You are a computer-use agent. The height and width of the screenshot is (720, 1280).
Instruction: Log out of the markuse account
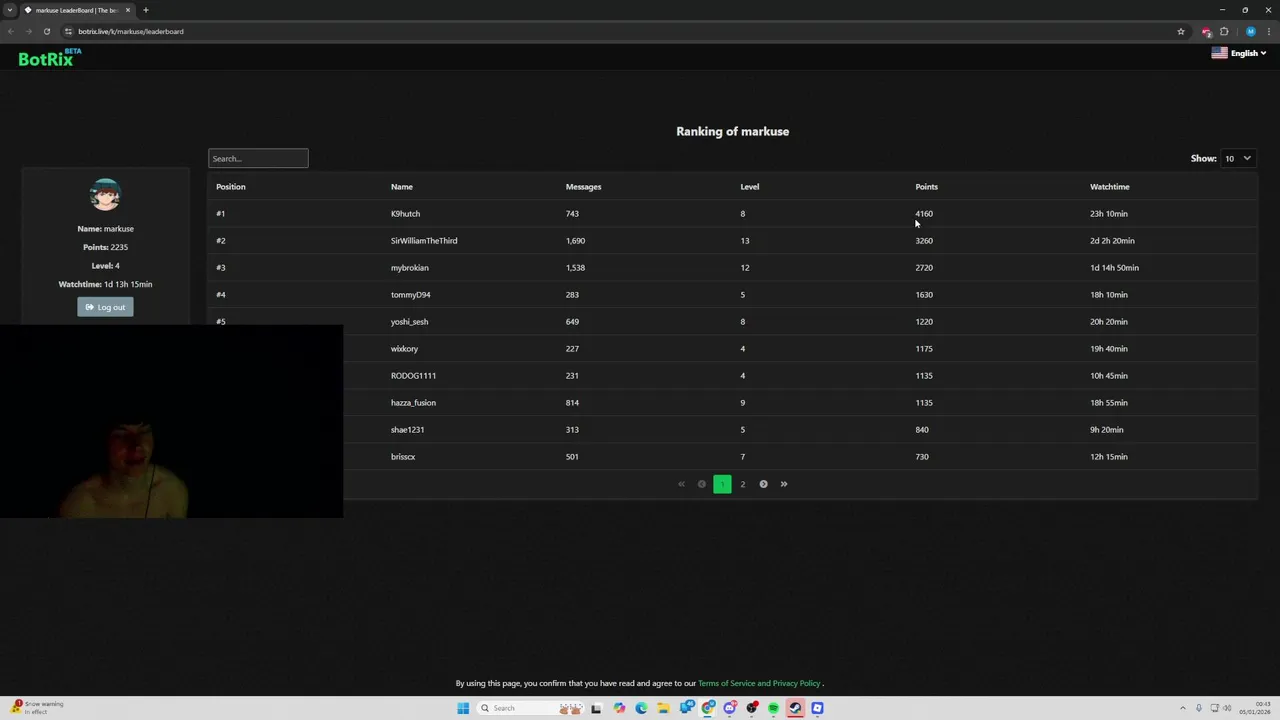coord(105,307)
